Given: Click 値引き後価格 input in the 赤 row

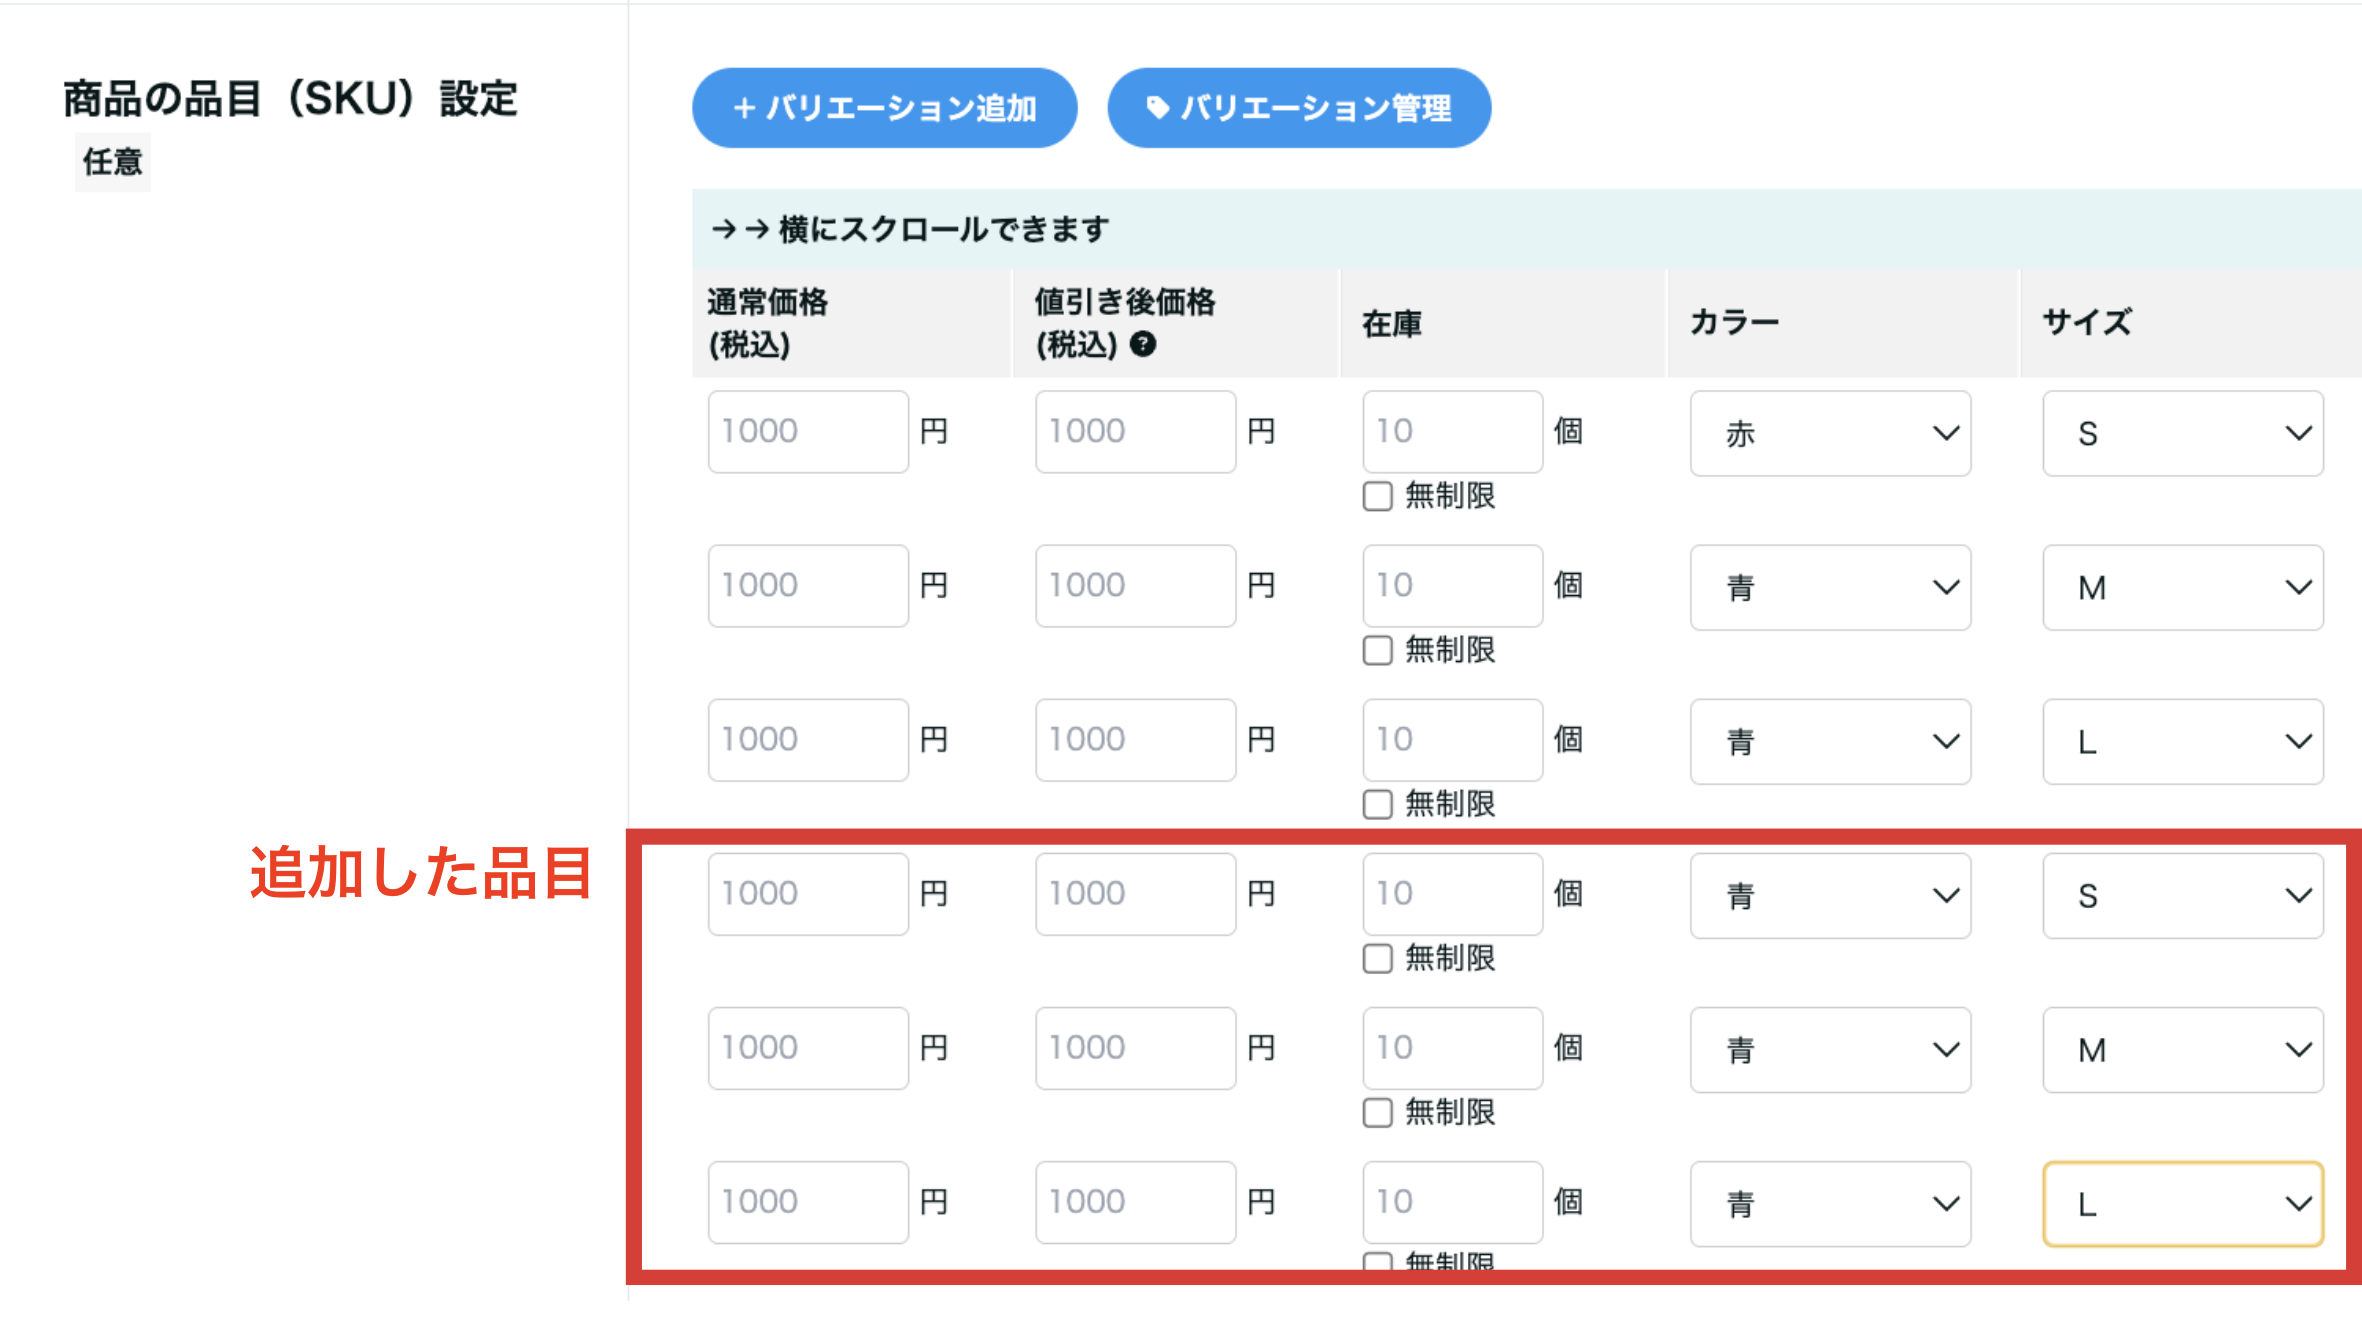Looking at the screenshot, I should [x=1136, y=431].
